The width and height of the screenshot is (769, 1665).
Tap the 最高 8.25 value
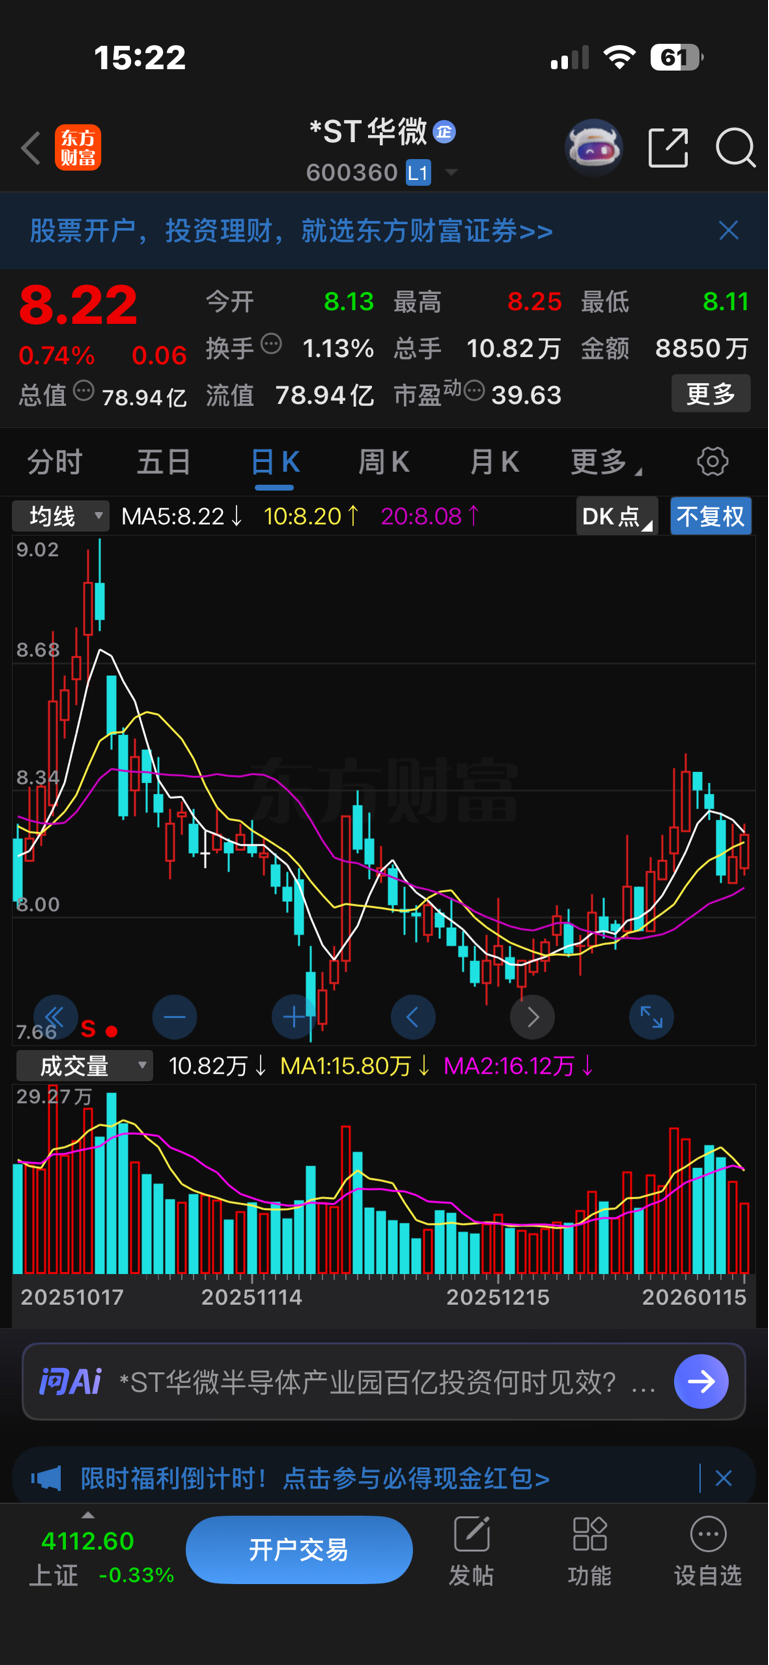[534, 302]
